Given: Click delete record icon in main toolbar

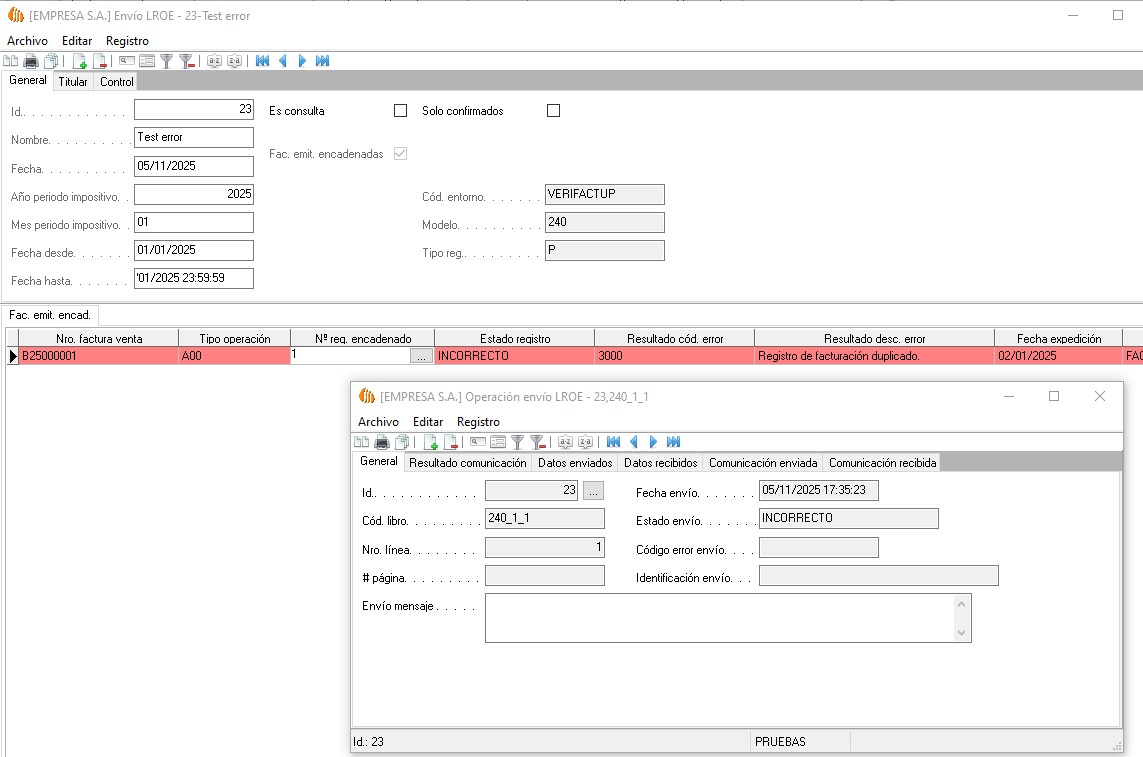Looking at the screenshot, I should point(100,61).
